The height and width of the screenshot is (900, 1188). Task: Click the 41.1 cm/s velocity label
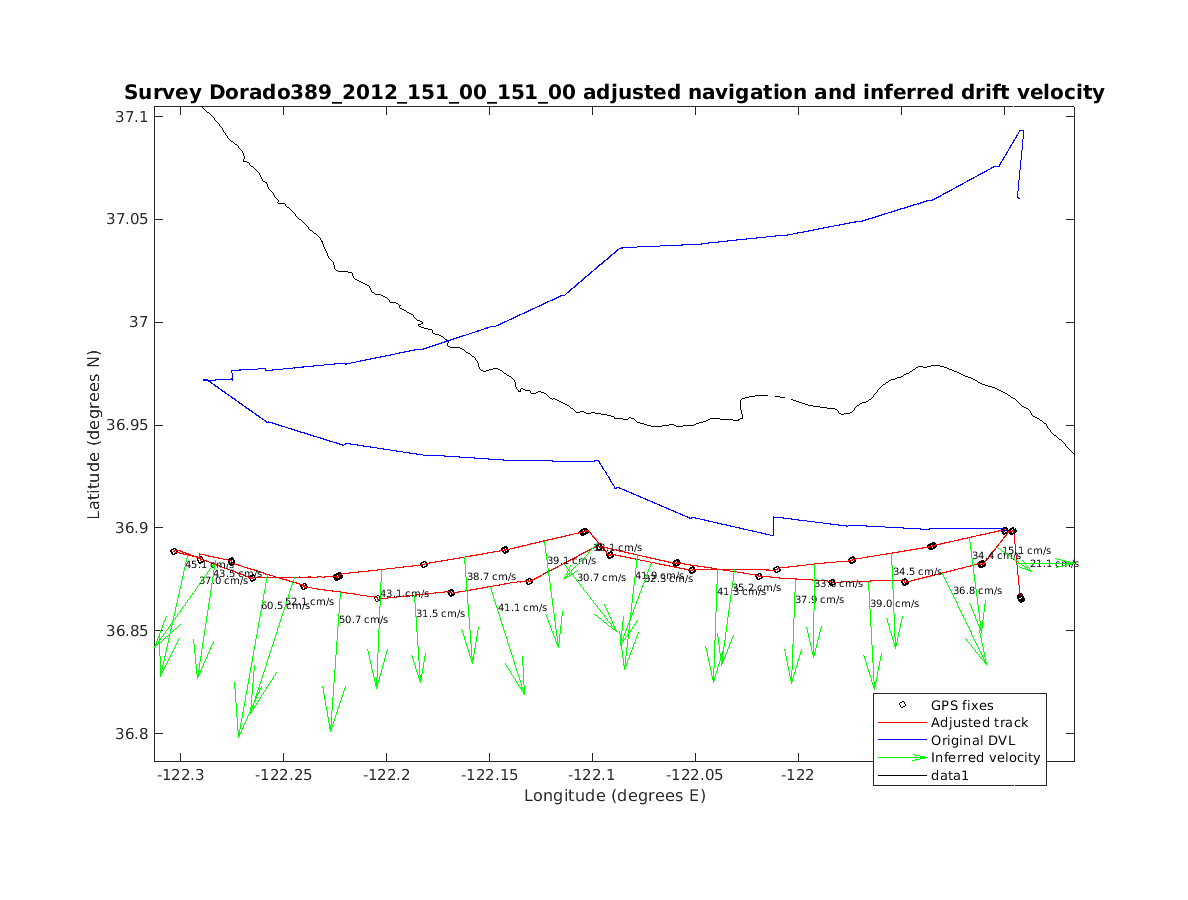(522, 608)
